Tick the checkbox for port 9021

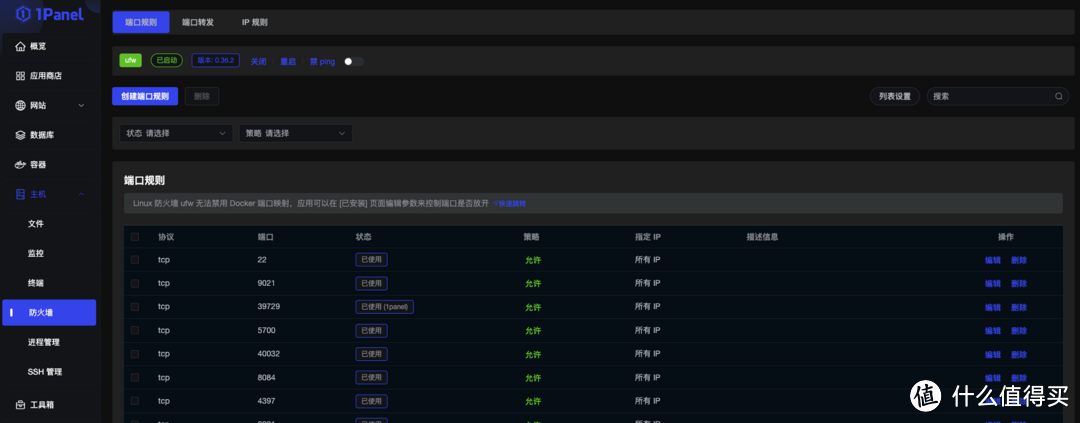point(135,283)
